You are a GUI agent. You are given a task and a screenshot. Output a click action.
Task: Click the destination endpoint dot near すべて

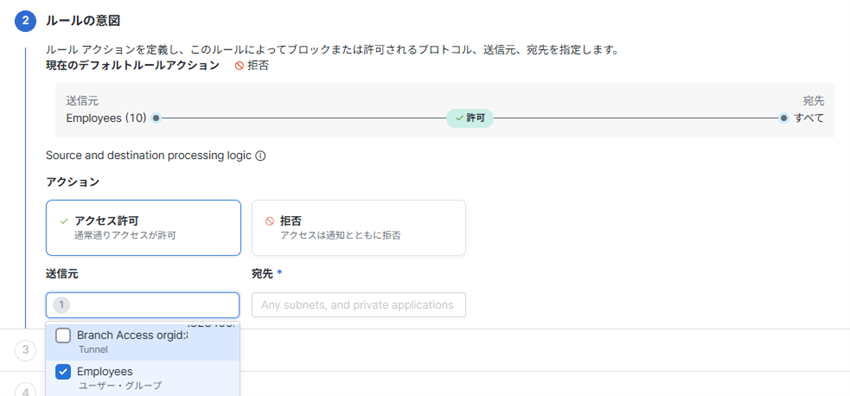783,118
